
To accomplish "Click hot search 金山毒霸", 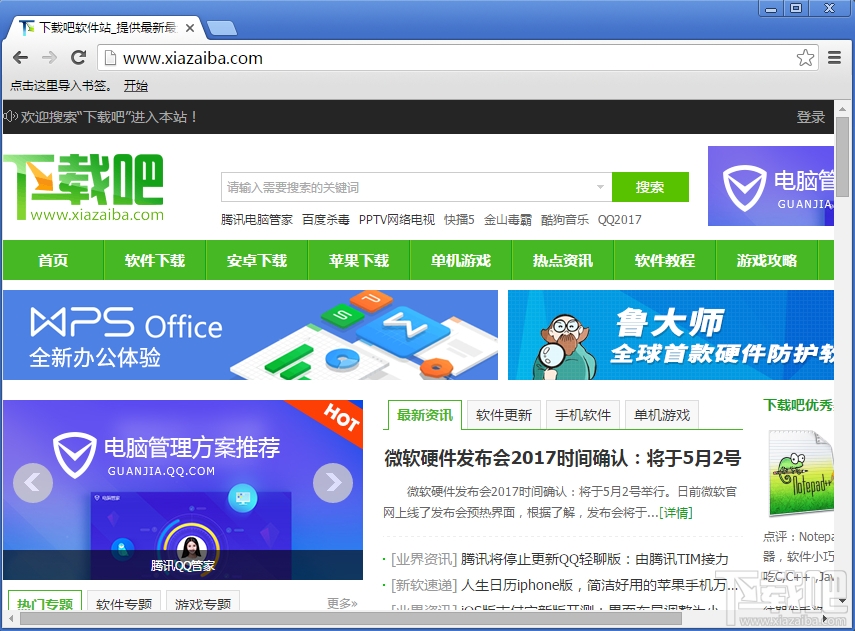I will pyautogui.click(x=508, y=220).
